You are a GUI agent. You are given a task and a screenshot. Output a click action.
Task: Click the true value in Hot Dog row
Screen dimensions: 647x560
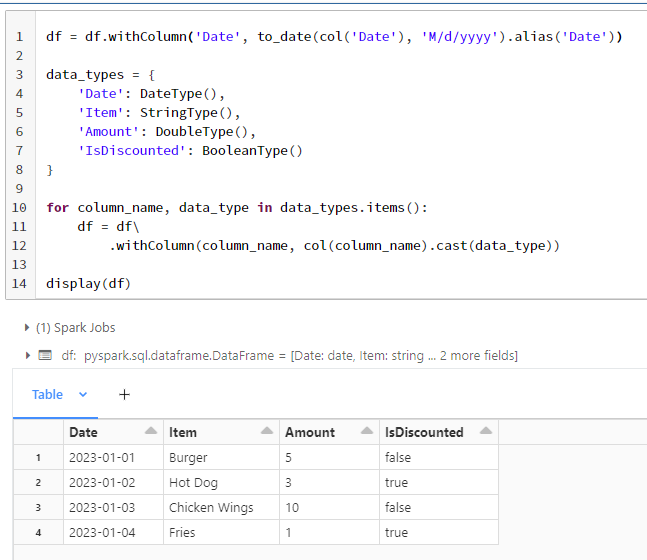click(x=396, y=483)
